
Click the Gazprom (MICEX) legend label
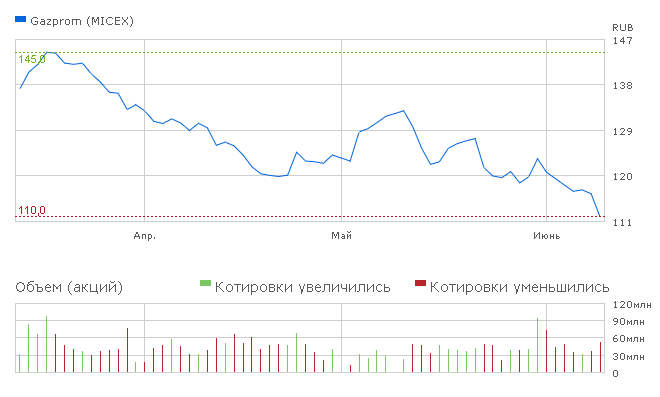pos(82,21)
